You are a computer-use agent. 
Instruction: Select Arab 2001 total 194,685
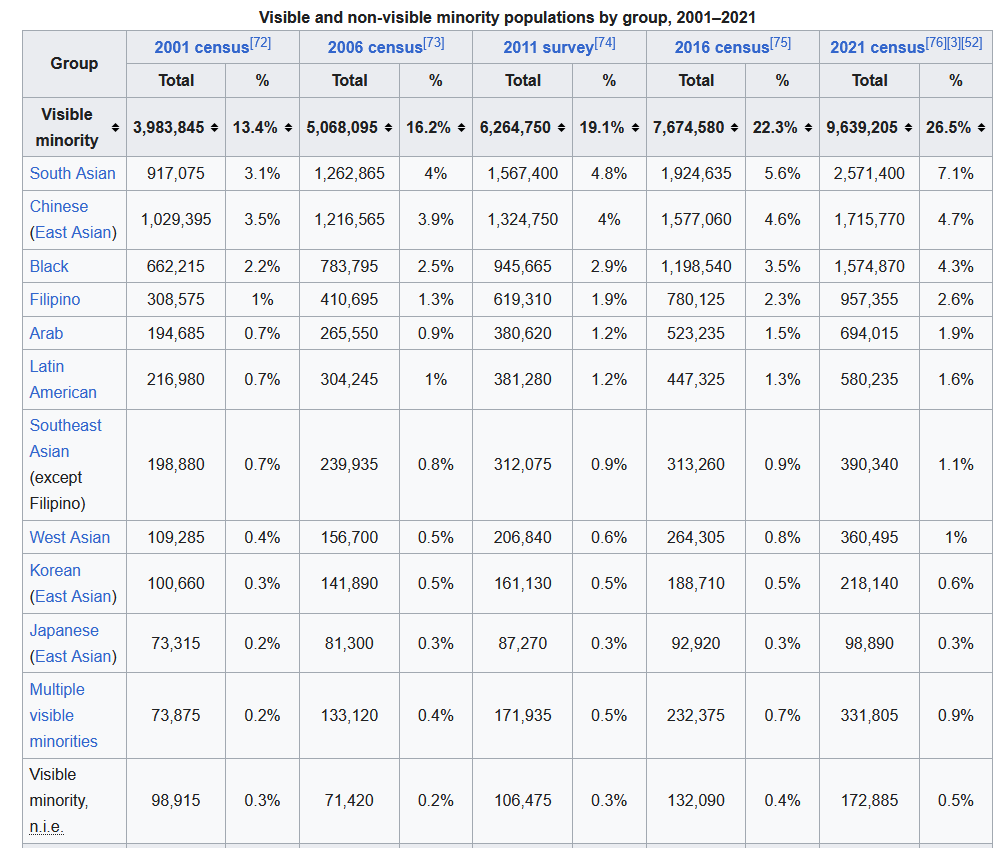176,333
